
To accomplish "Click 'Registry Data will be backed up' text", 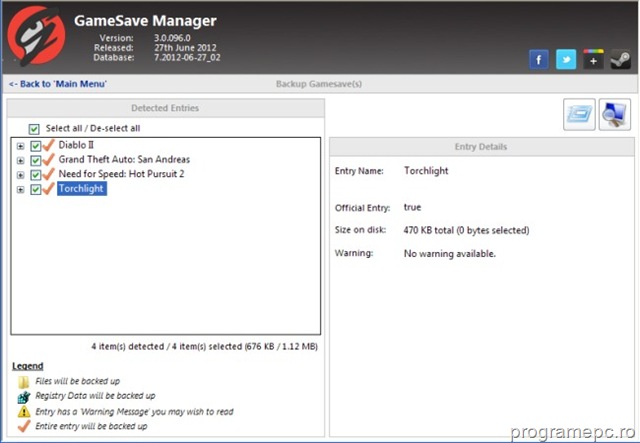I will click(x=95, y=396).
